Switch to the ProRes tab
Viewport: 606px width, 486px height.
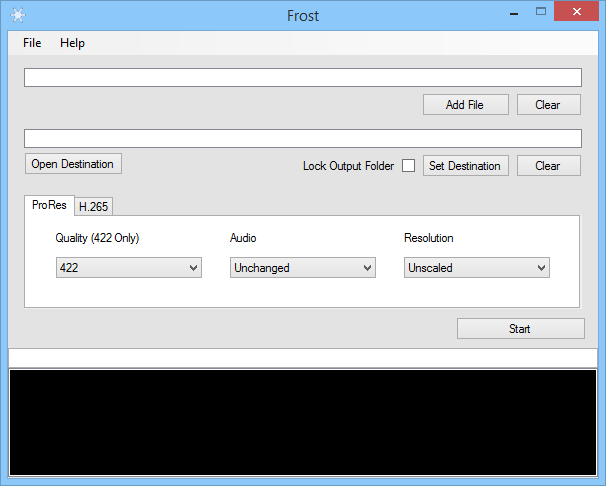[x=49, y=205]
